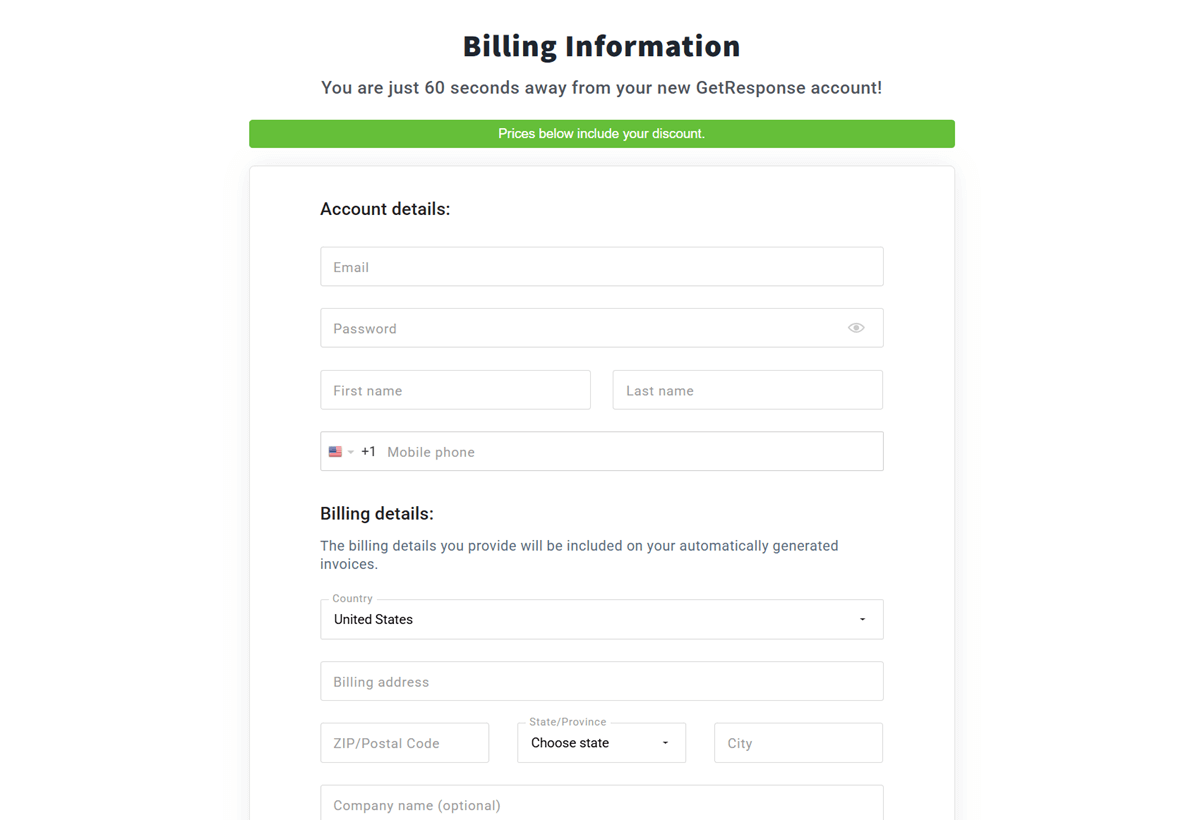The width and height of the screenshot is (1200, 820).
Task: Select the First name input
Action: click(x=455, y=389)
